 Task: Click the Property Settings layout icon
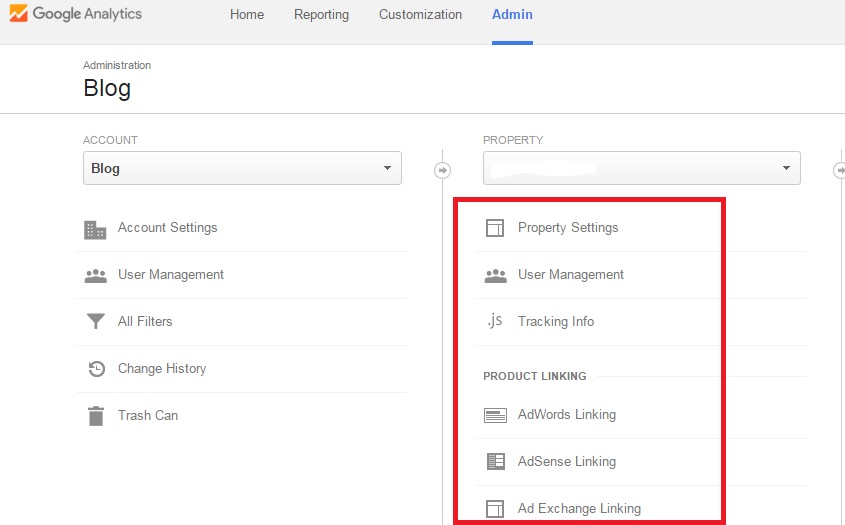point(495,228)
